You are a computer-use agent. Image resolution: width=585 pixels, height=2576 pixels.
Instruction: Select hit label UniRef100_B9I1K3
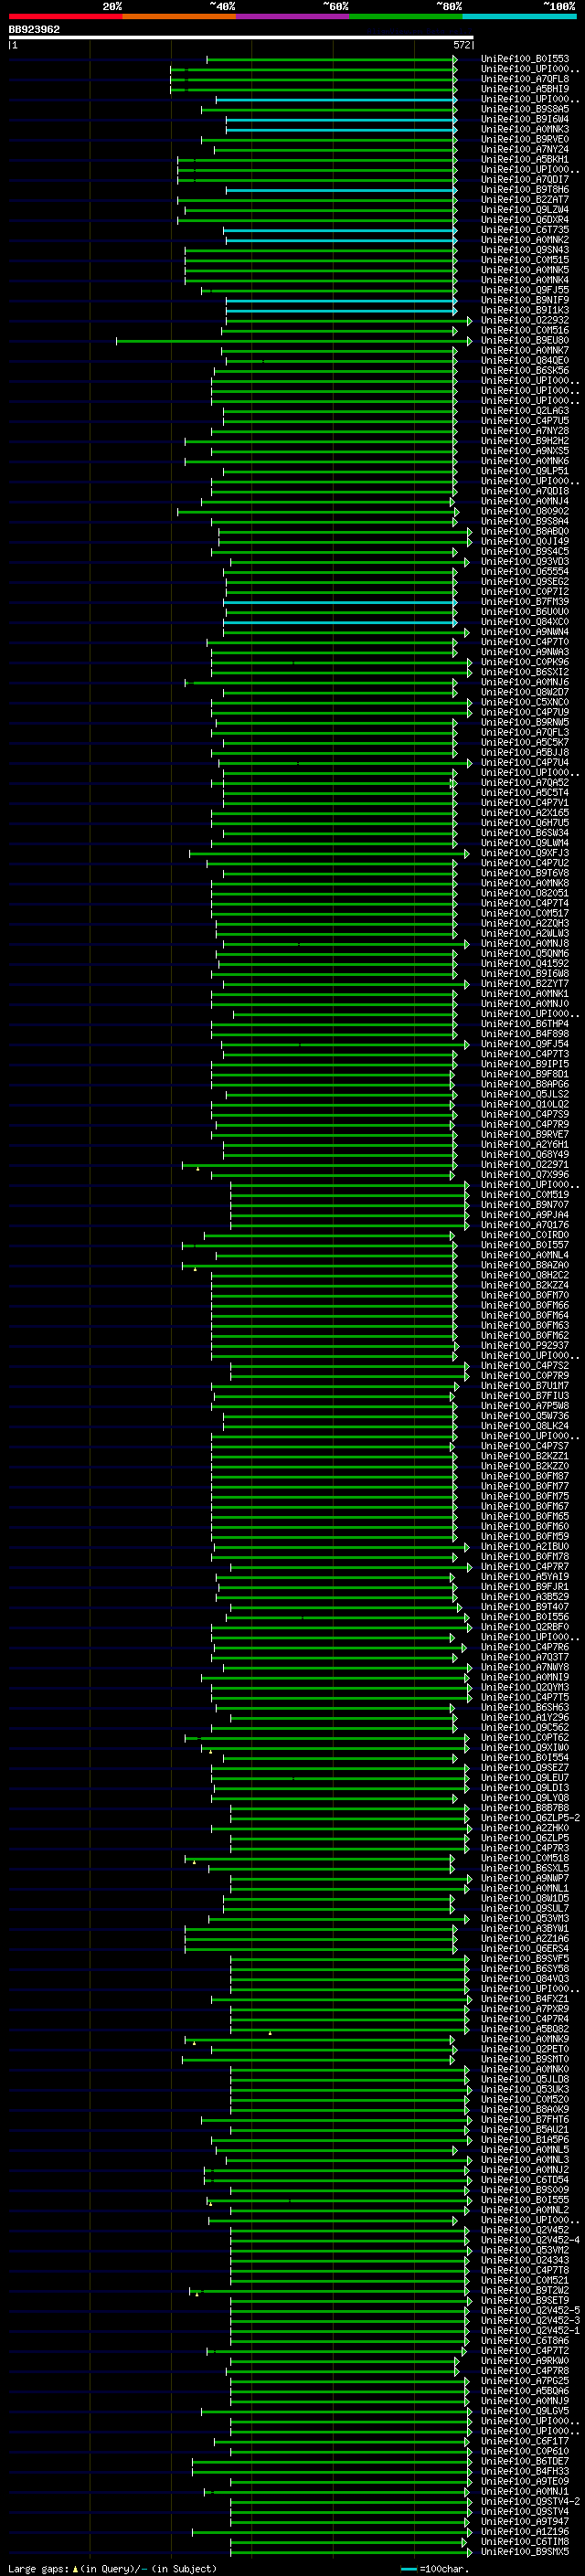[525, 311]
